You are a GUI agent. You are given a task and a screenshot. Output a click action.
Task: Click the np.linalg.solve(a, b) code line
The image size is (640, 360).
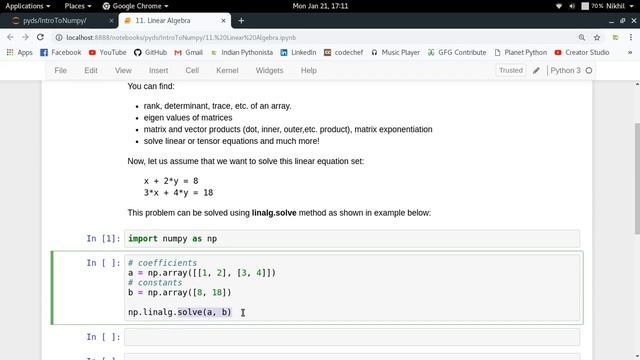coord(180,312)
